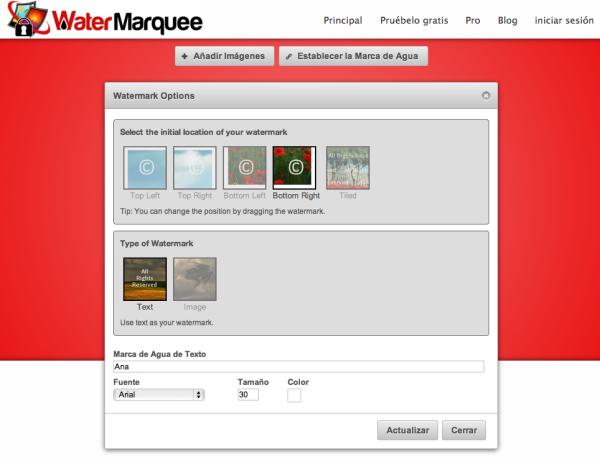
Task: Select Image as the watermark type
Action: pos(194,279)
